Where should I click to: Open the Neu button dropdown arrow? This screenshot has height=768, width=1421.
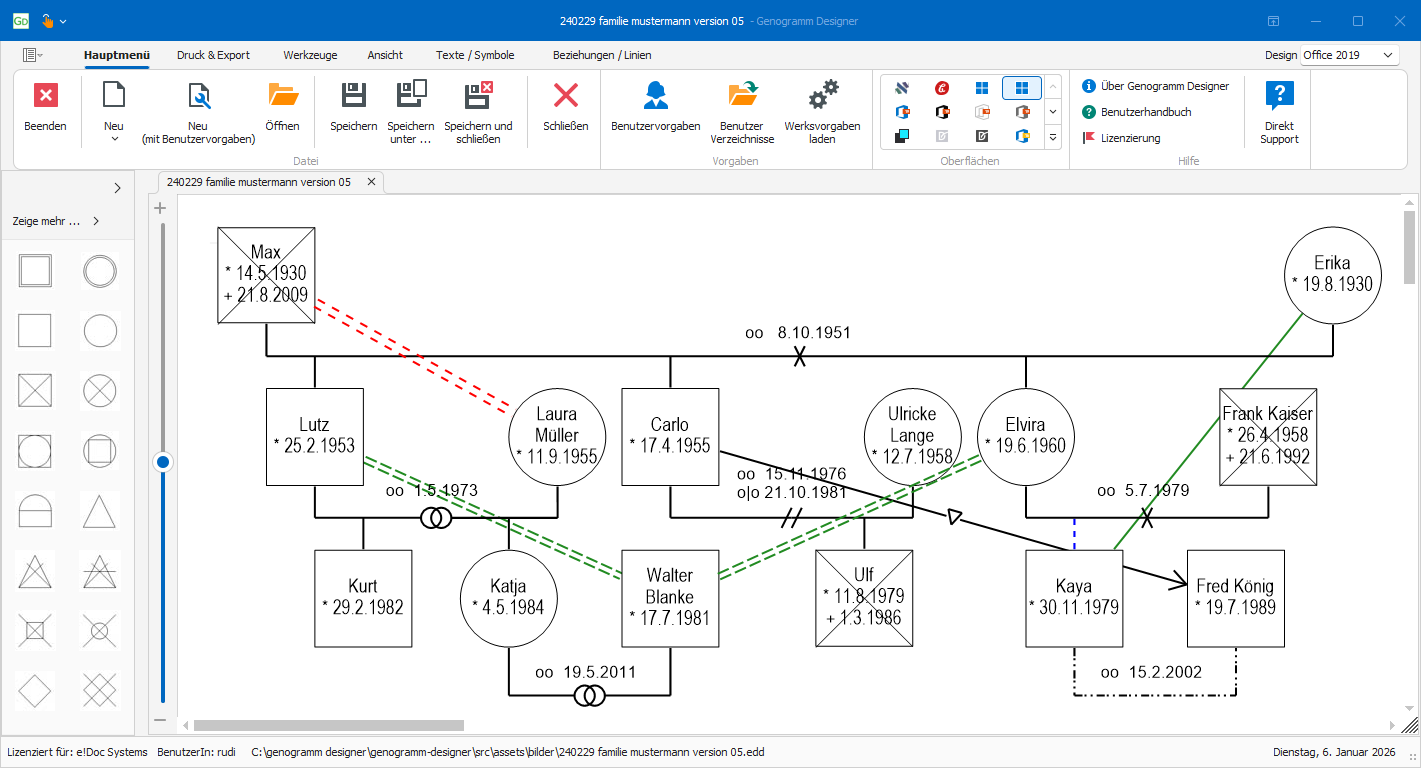[114, 139]
